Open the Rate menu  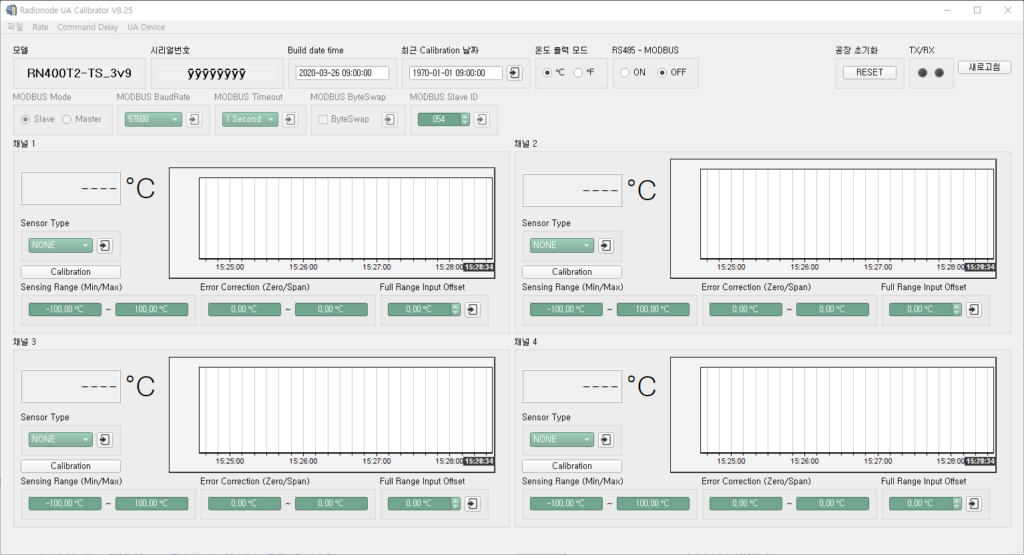tap(40, 27)
